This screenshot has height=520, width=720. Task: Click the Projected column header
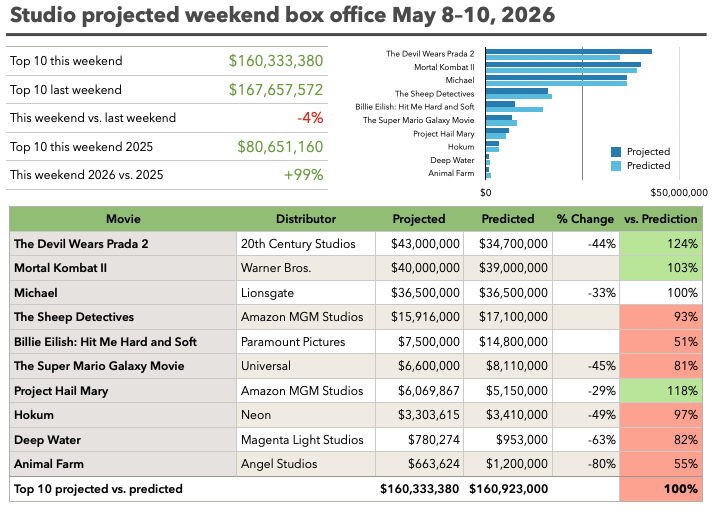click(x=419, y=219)
